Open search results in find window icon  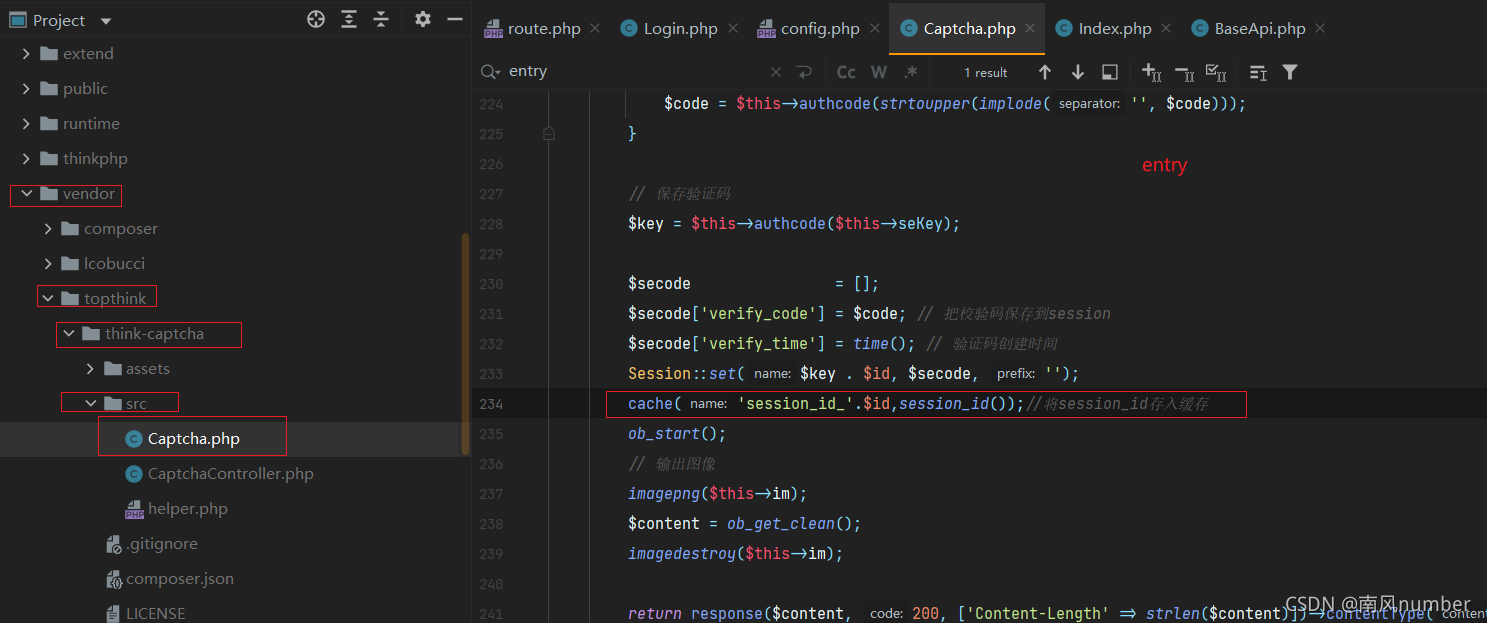tap(1110, 72)
